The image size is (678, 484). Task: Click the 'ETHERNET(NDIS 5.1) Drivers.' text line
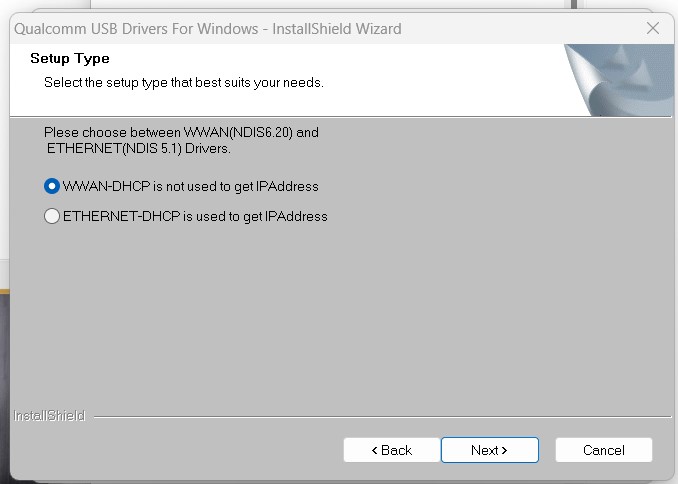[x=138, y=148]
